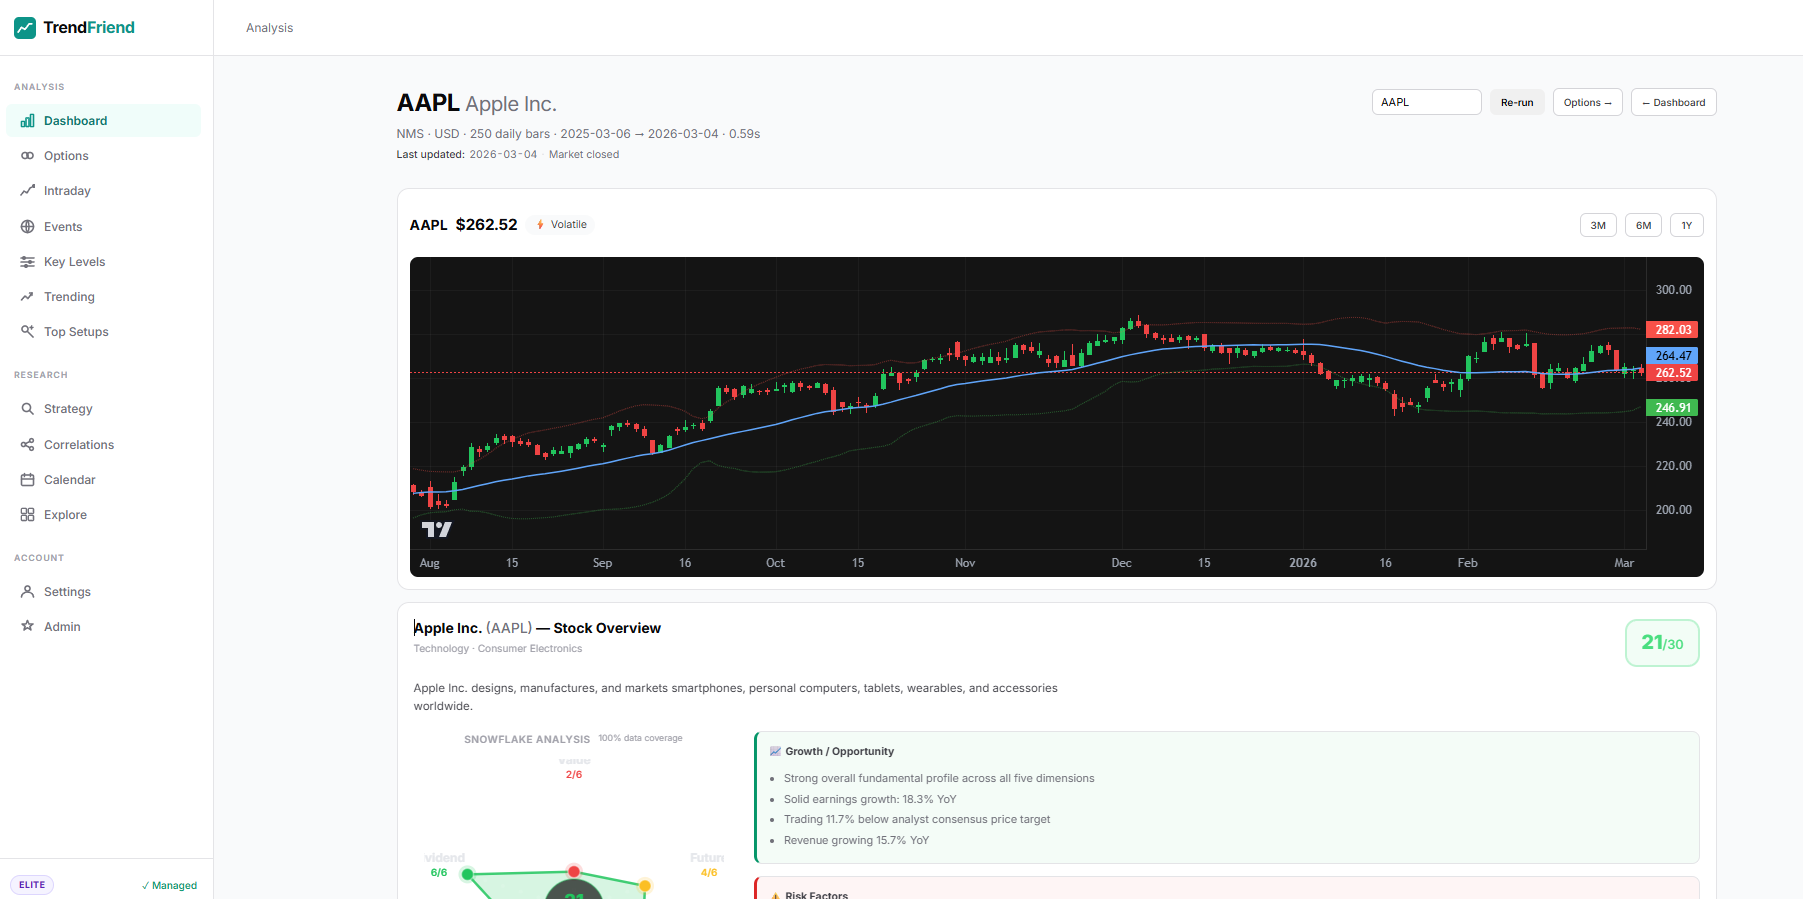Click the Correlations share-nodes icon
The width and height of the screenshot is (1803, 899).
point(27,445)
